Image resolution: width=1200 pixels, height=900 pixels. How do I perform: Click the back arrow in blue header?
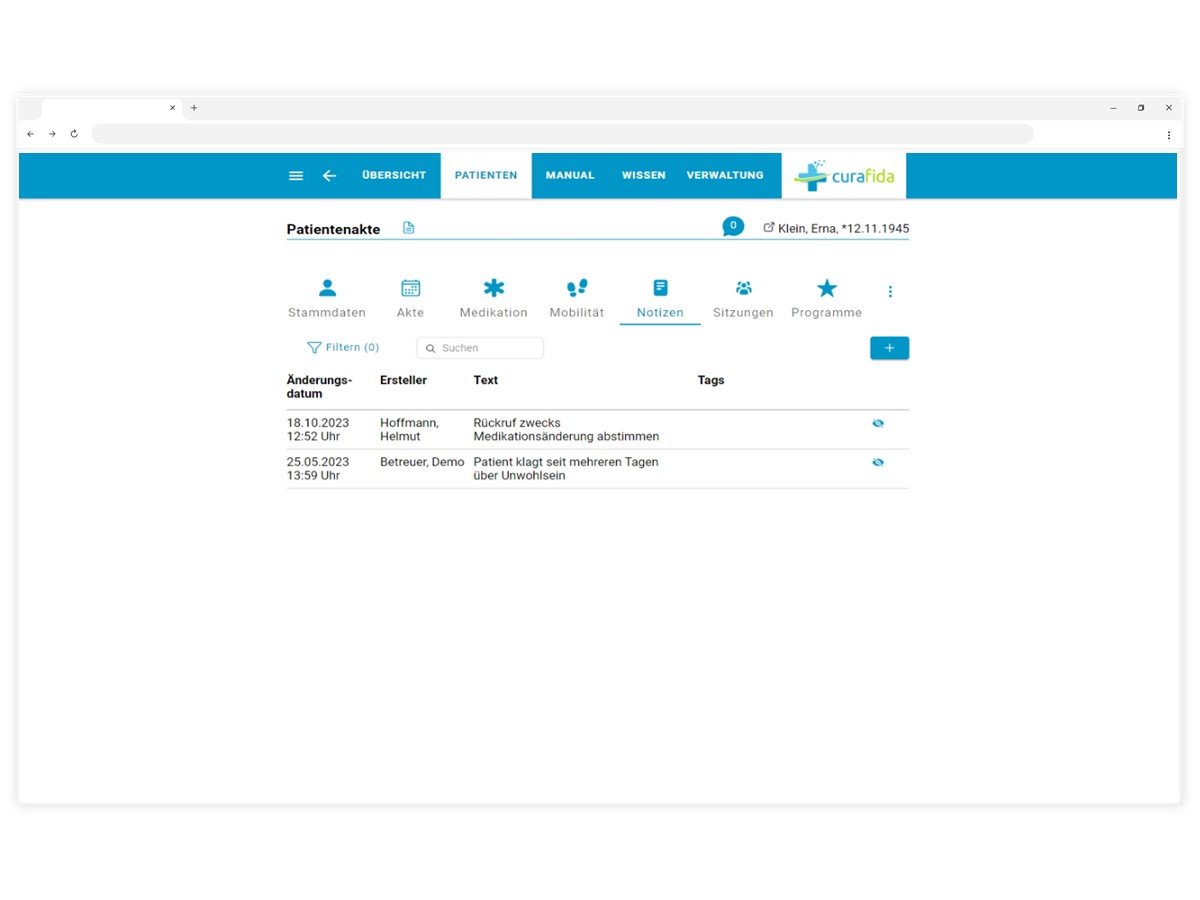coord(329,175)
